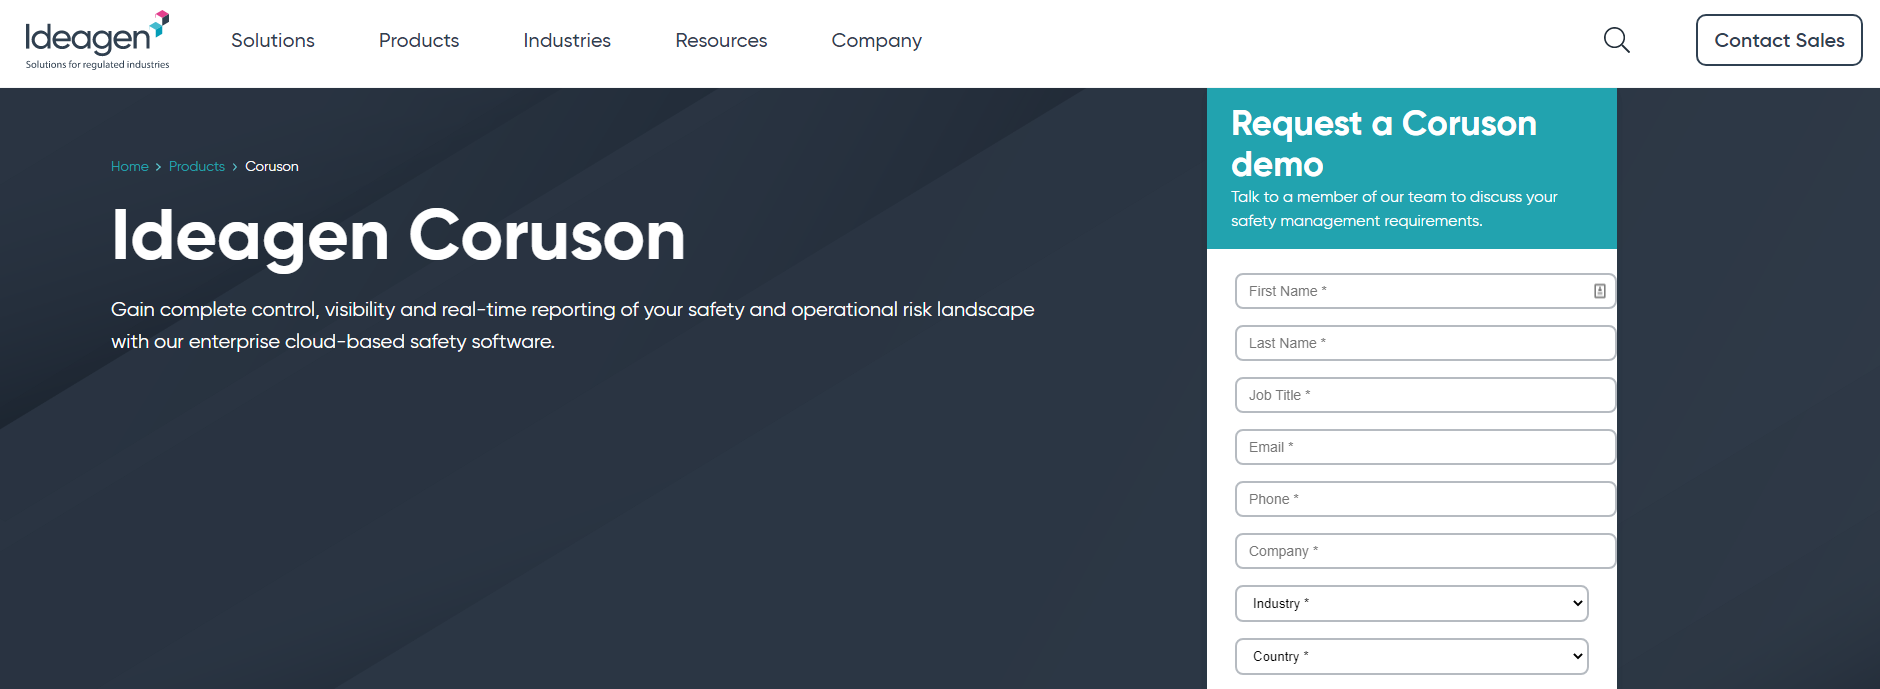Open the Company menu in the header
1880x689 pixels.
[877, 41]
